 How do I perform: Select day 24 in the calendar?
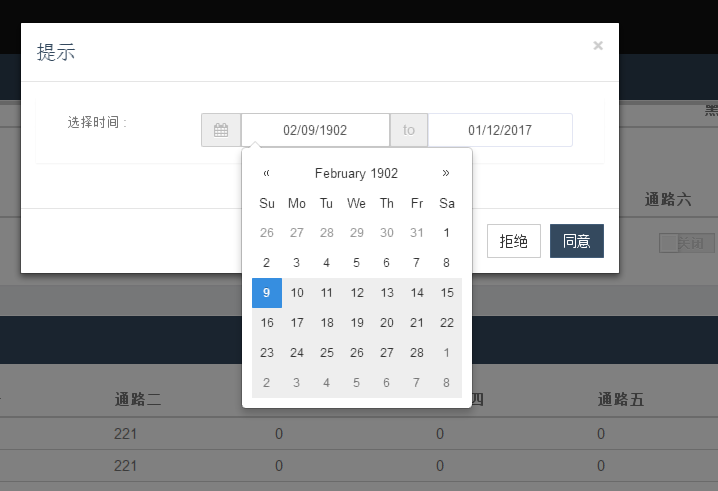(x=297, y=353)
